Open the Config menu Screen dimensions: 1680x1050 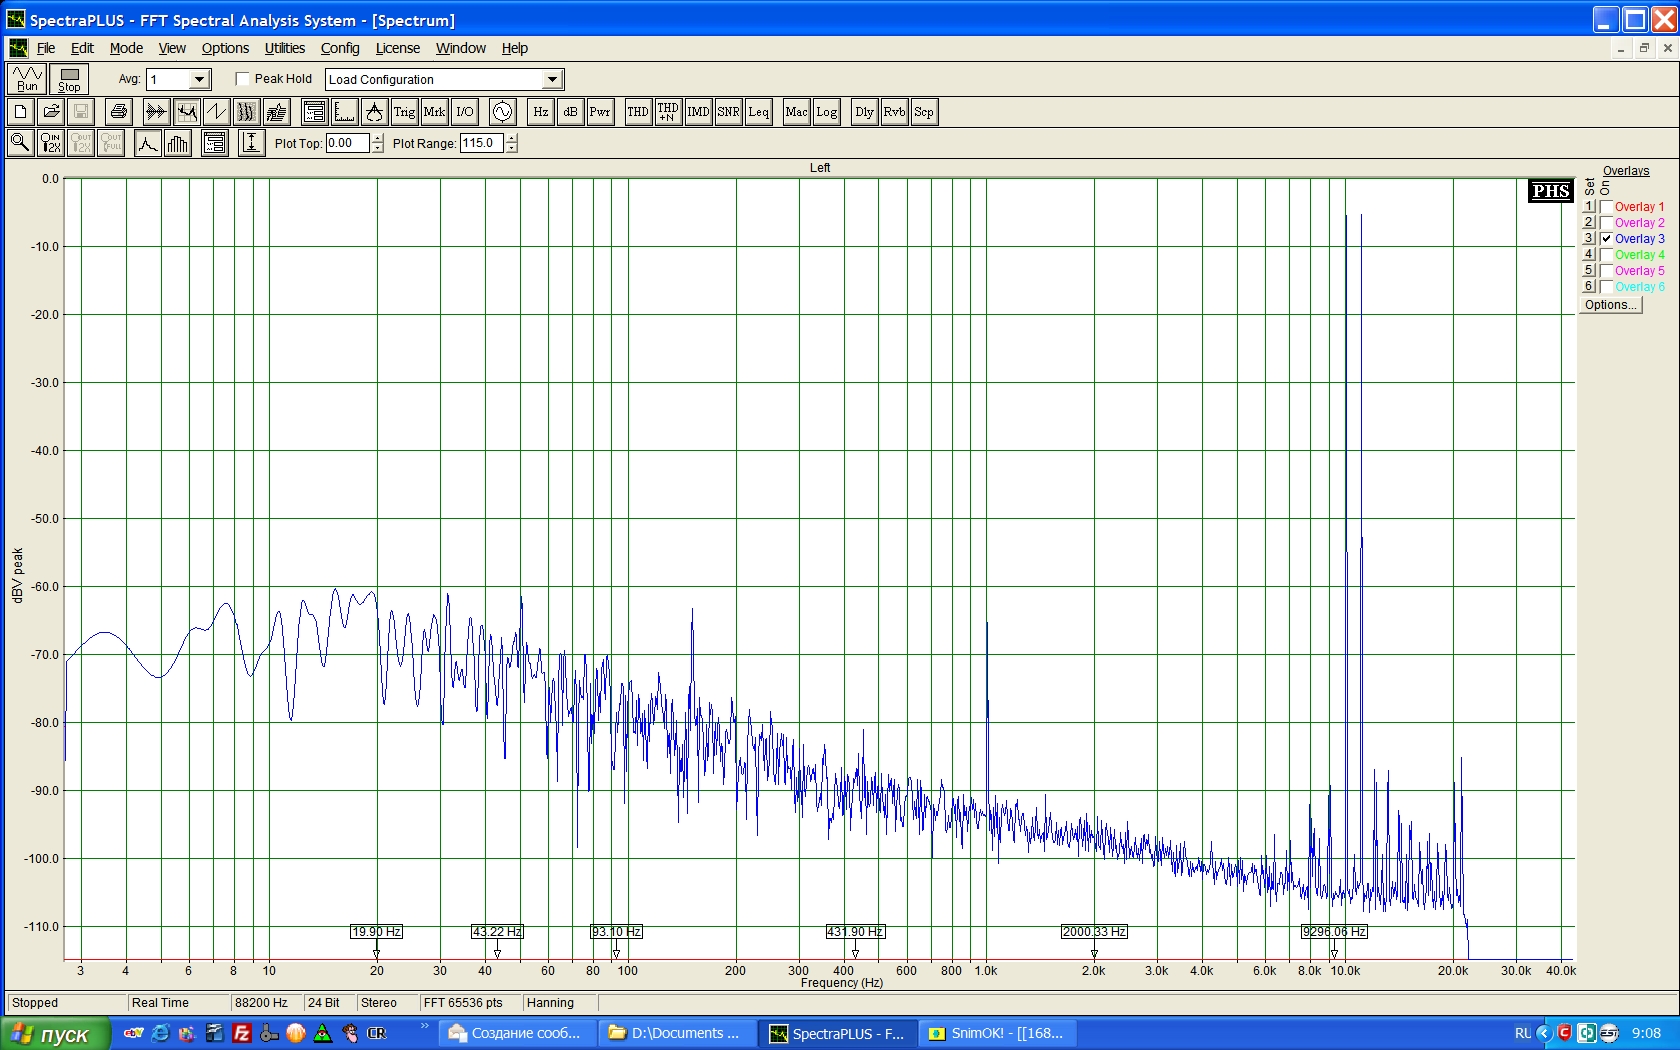(339, 48)
